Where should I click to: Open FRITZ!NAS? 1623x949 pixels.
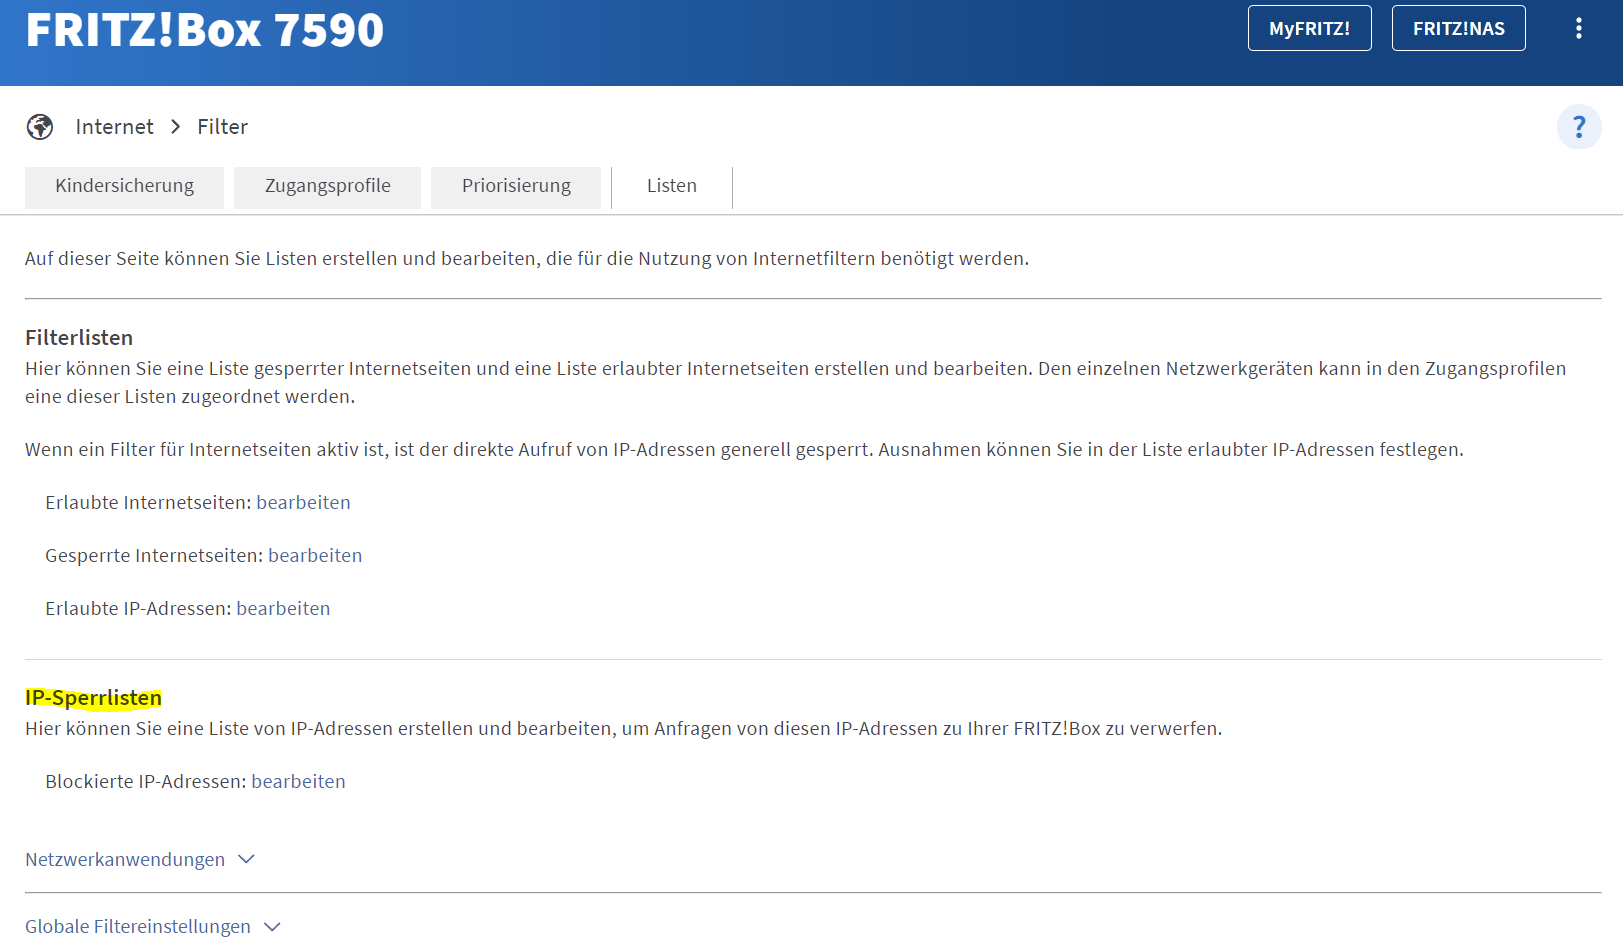[1458, 28]
